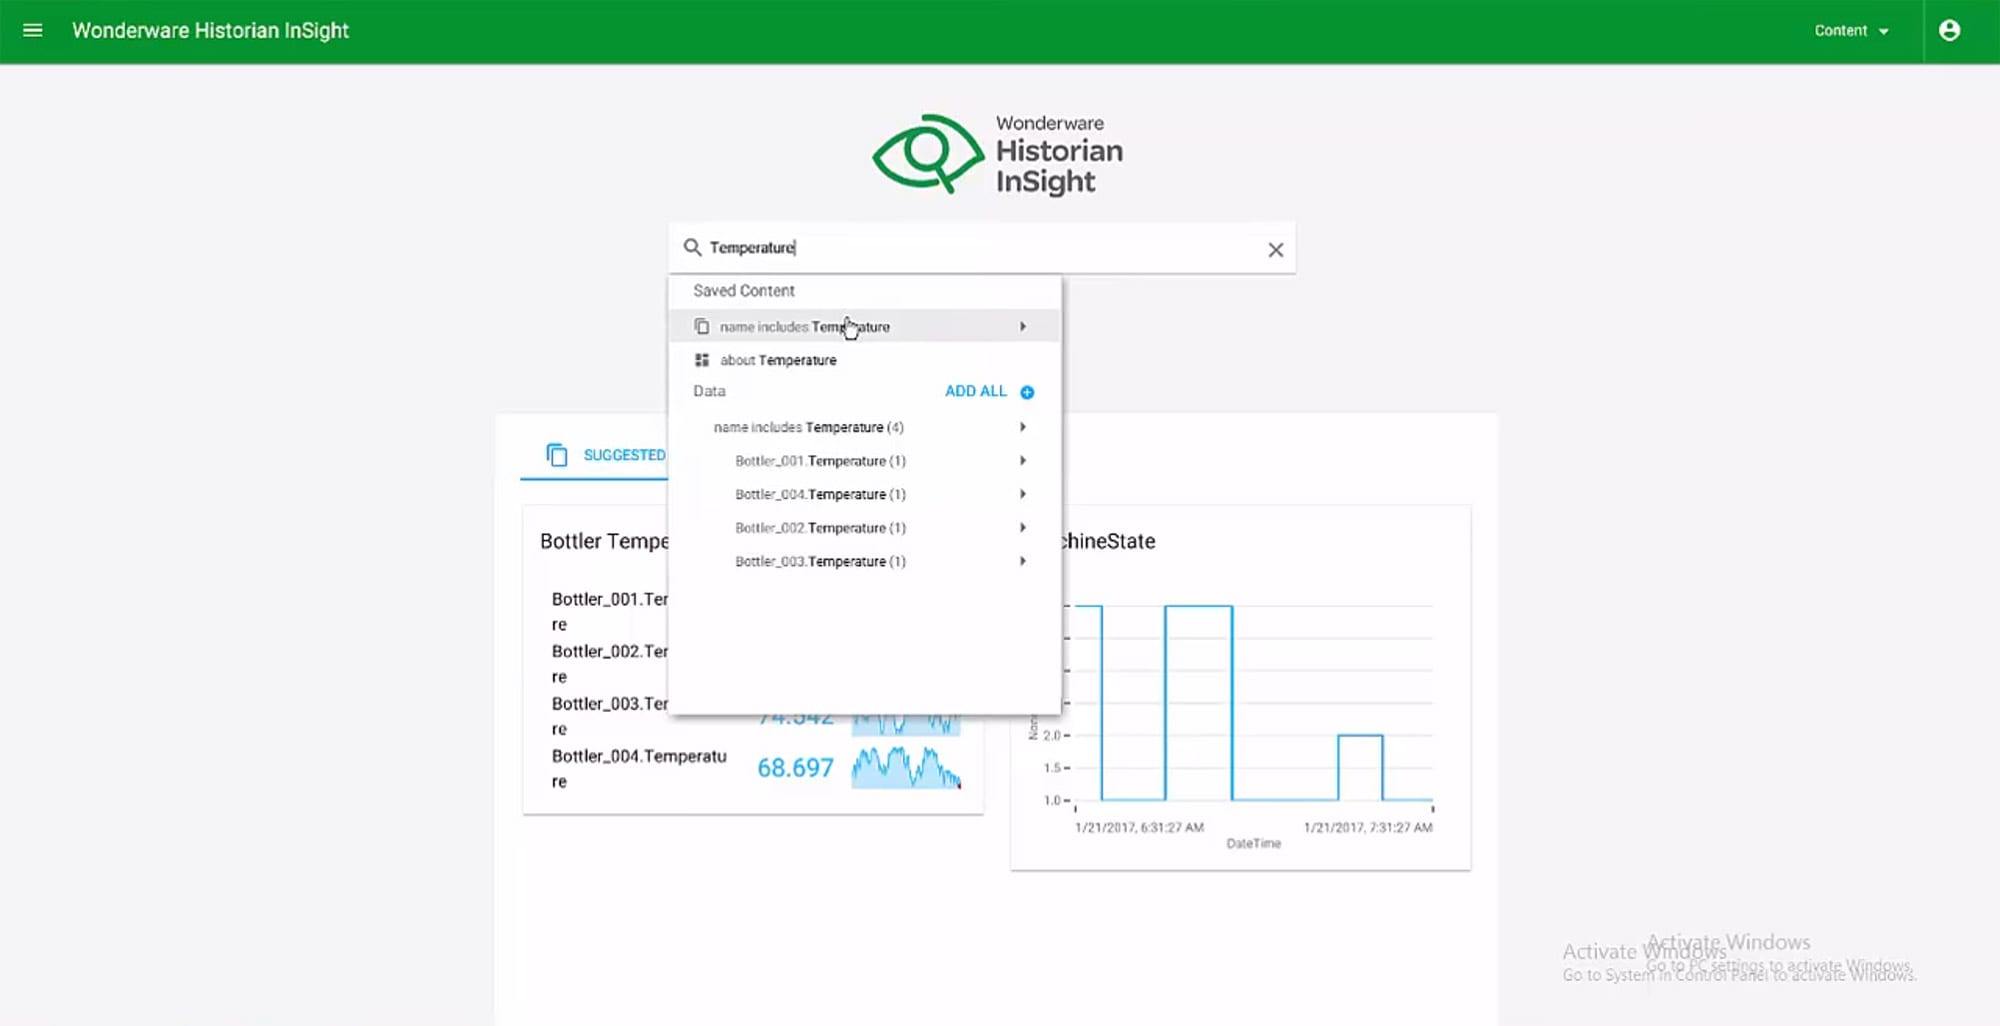Expand Bottler_003.Temperature arrow
2000x1026 pixels.
[1022, 561]
